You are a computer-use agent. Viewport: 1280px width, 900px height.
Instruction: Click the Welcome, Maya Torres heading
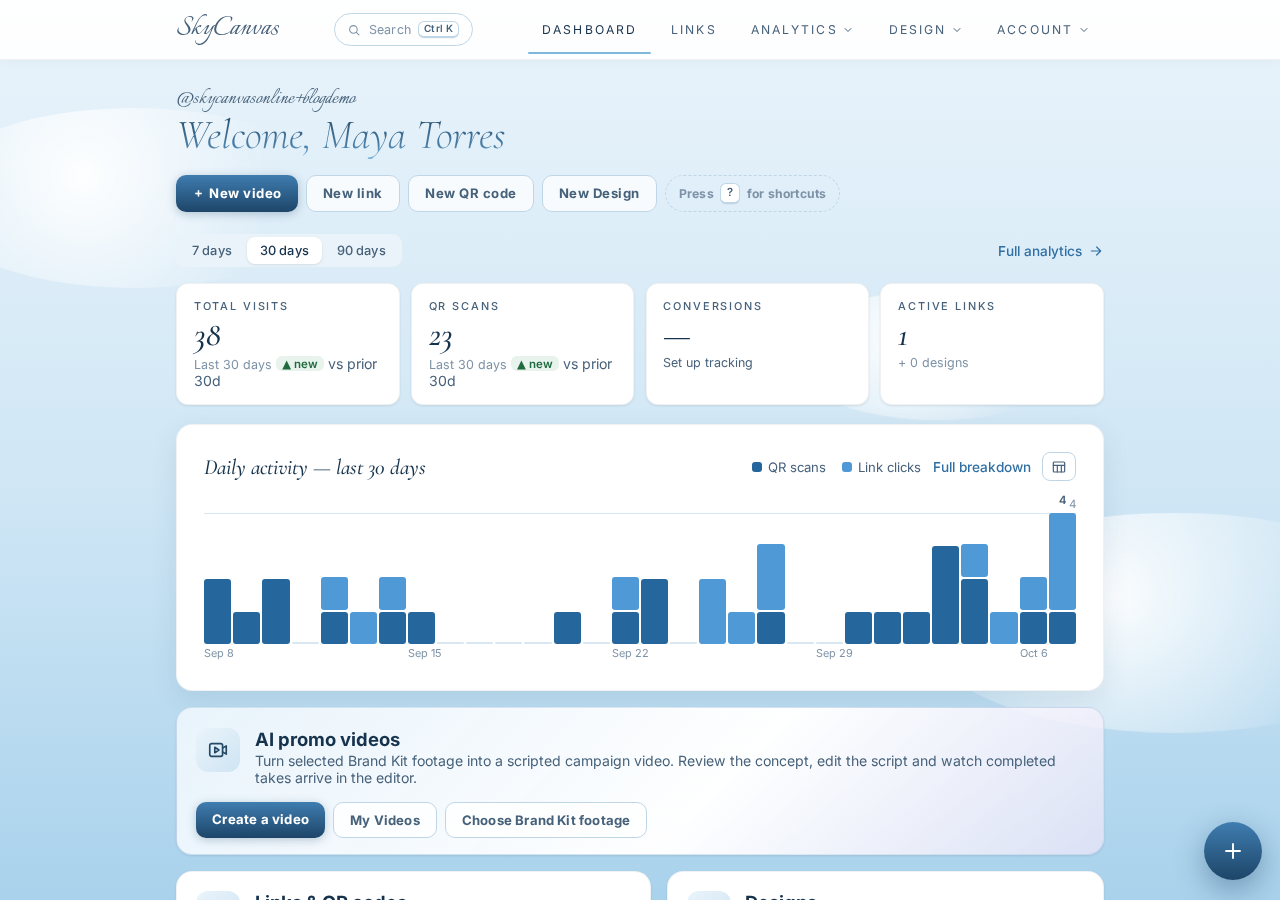click(341, 136)
